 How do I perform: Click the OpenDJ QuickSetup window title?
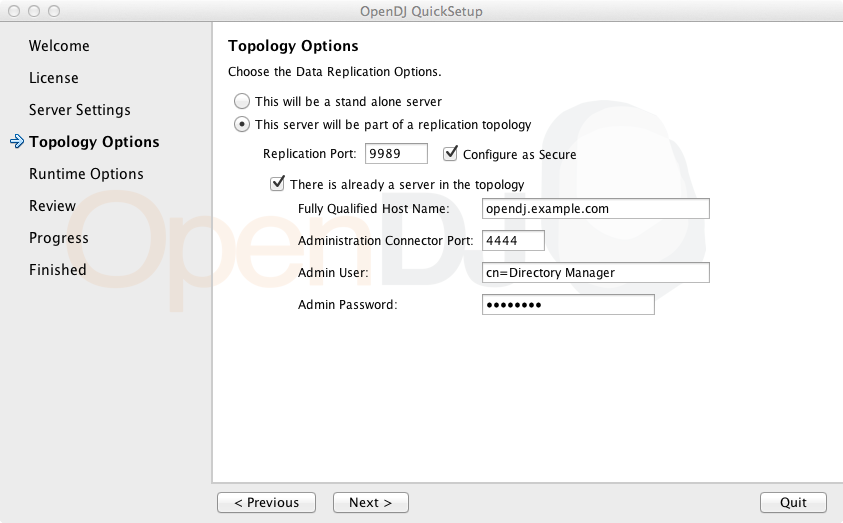click(421, 11)
